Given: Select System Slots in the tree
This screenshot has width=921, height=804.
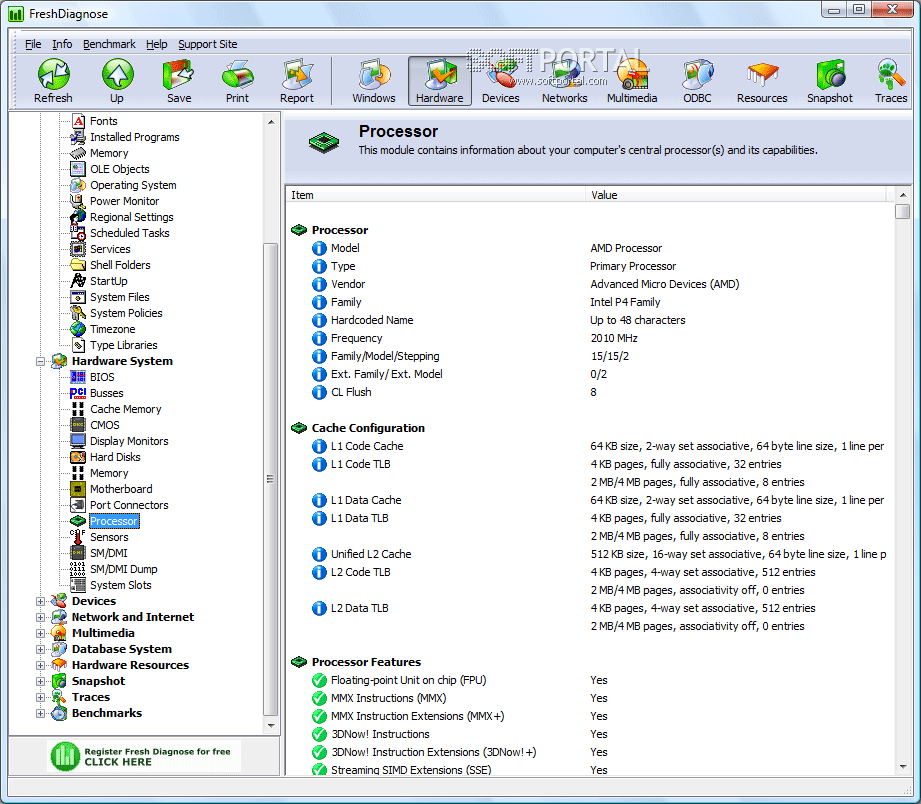Looking at the screenshot, I should [120, 585].
